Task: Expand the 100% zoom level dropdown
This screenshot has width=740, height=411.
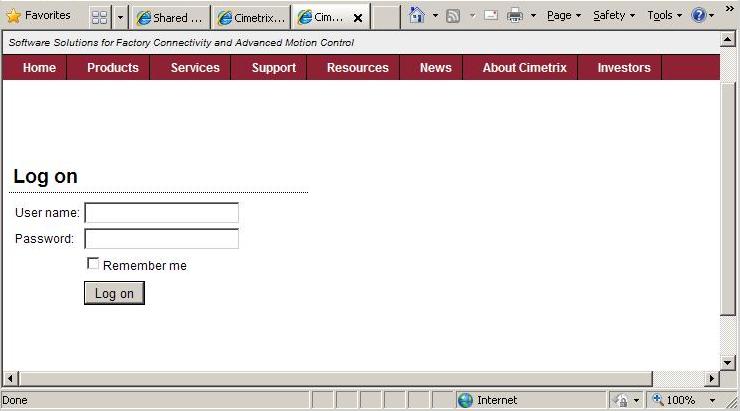Action: tap(713, 400)
